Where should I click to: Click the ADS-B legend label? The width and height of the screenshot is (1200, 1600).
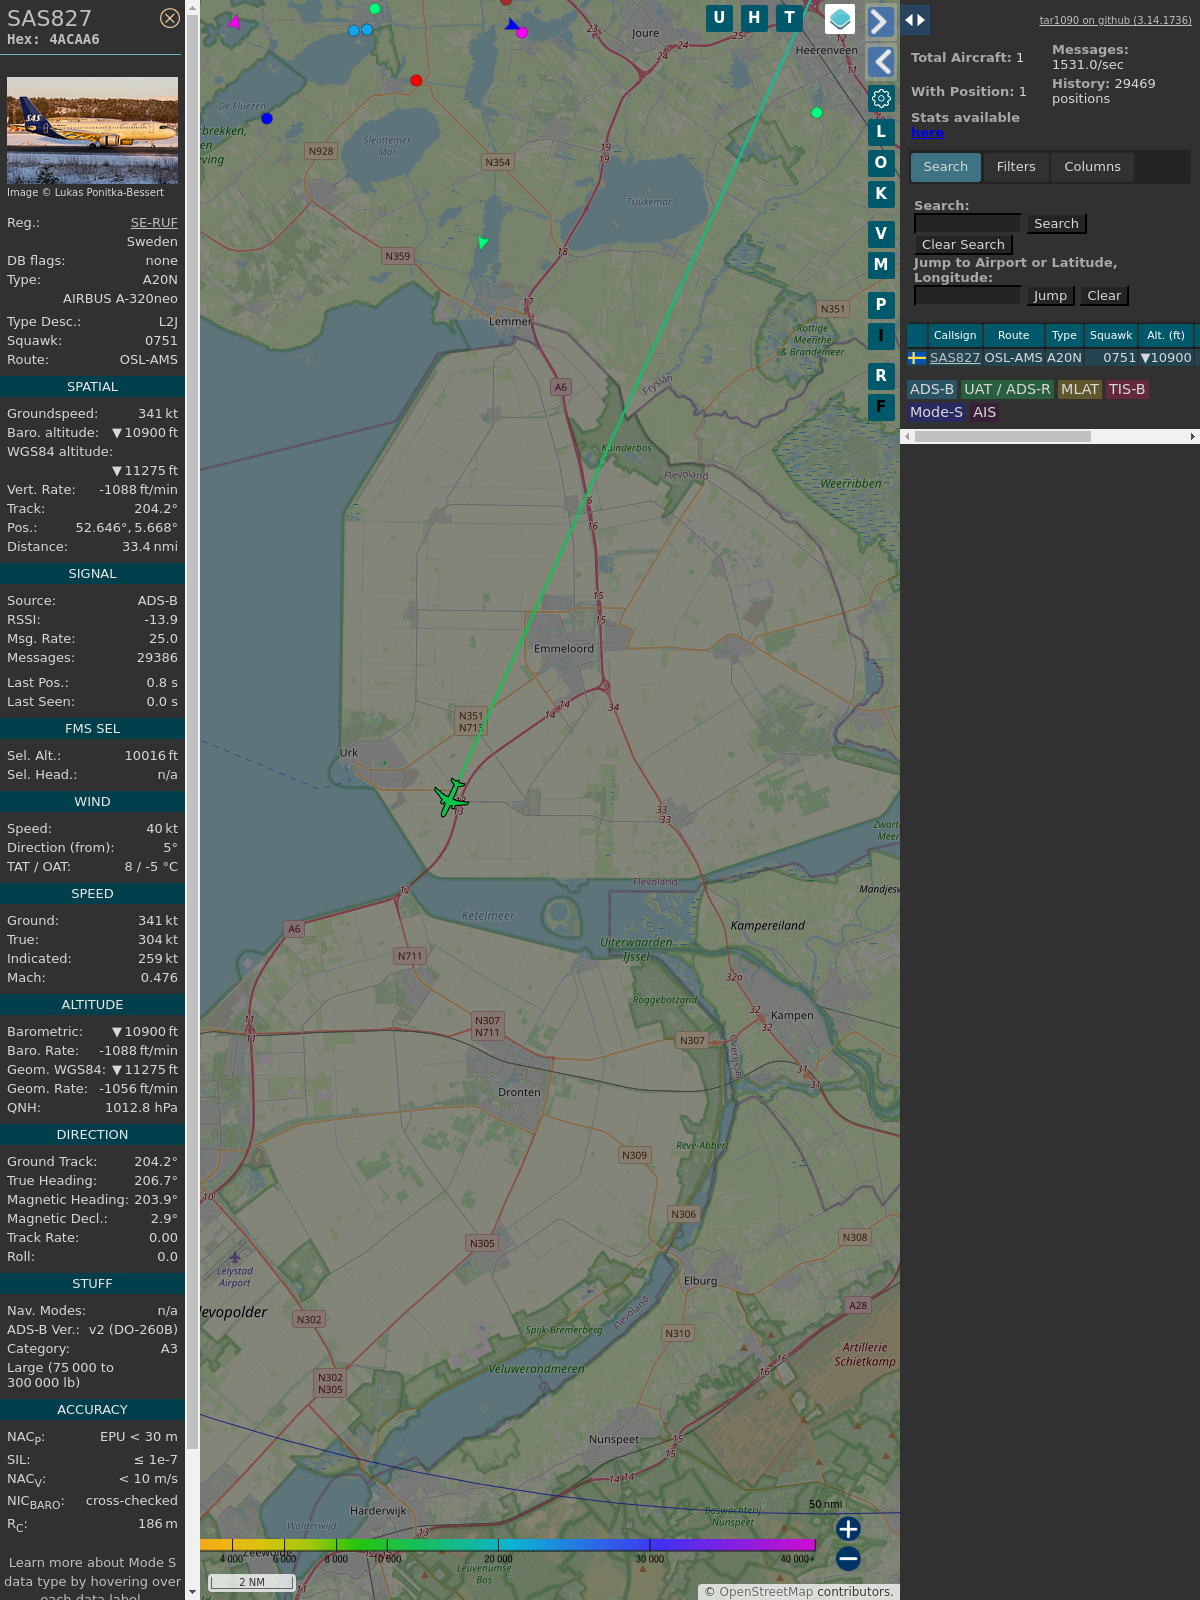point(932,390)
